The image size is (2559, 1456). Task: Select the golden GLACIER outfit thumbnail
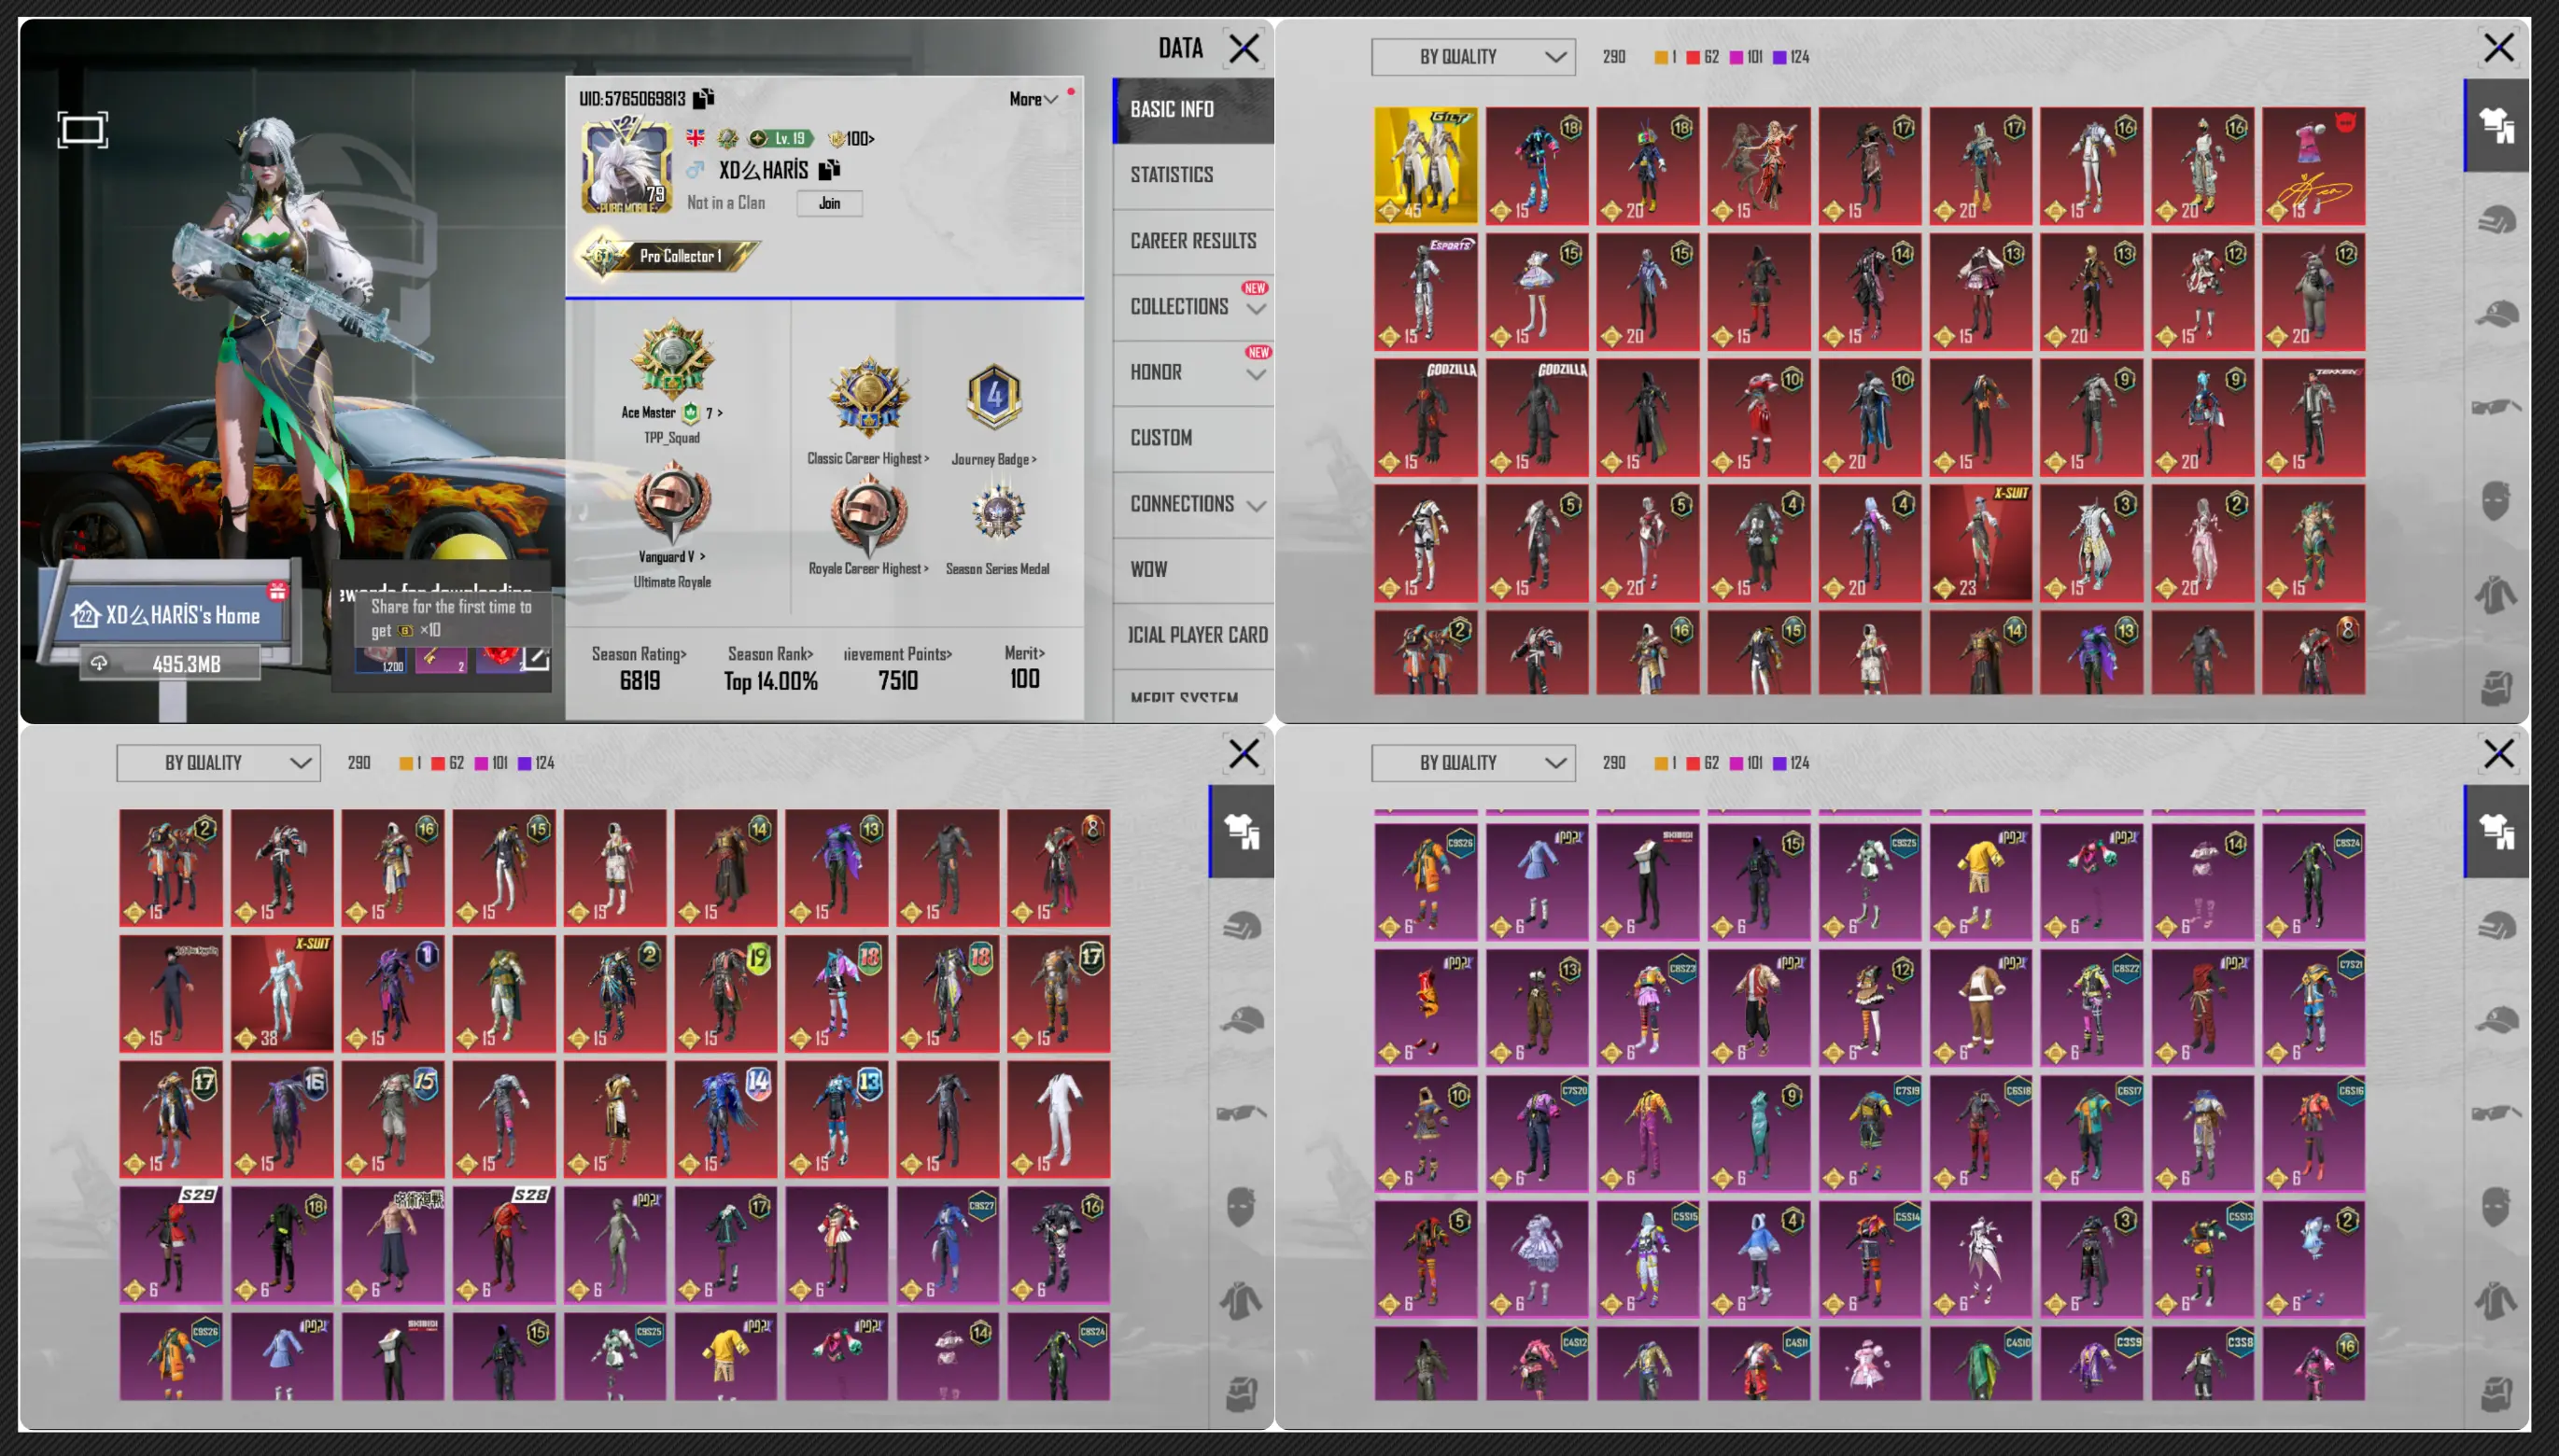coord(1425,165)
